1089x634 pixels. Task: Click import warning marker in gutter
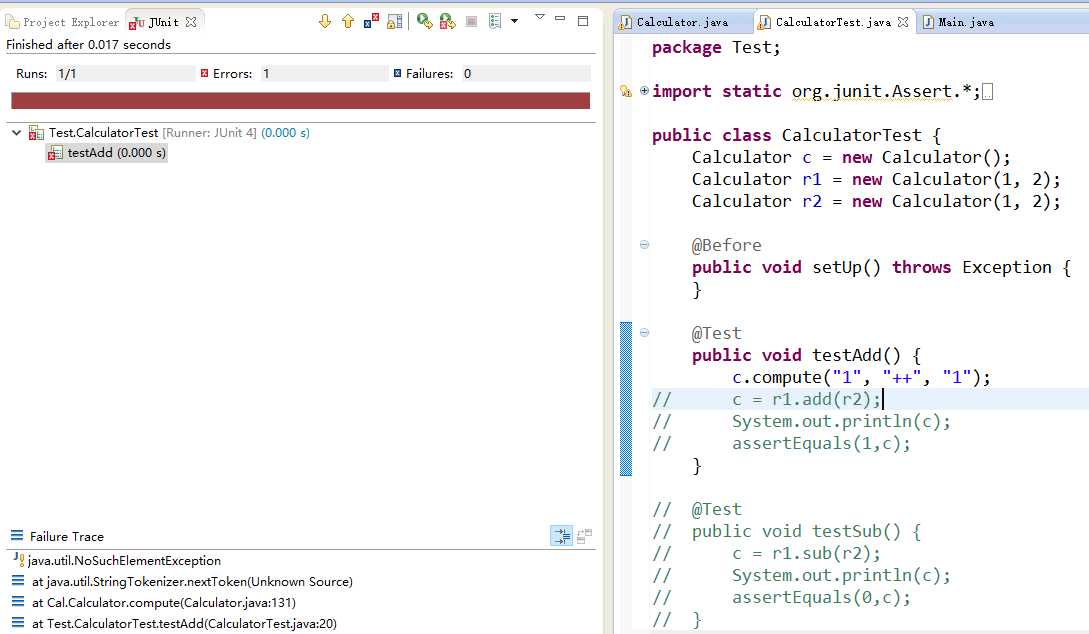click(626, 91)
